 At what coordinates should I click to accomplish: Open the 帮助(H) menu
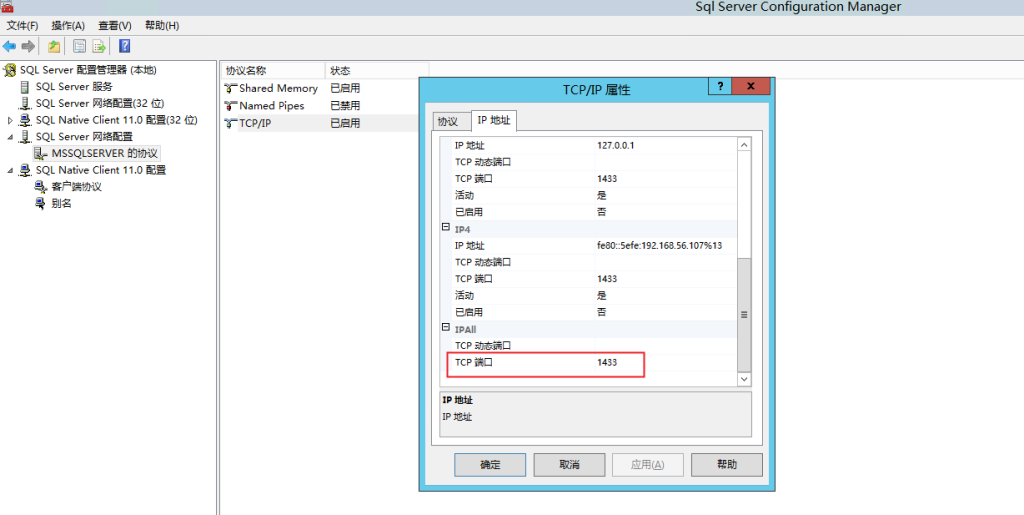(x=162, y=25)
